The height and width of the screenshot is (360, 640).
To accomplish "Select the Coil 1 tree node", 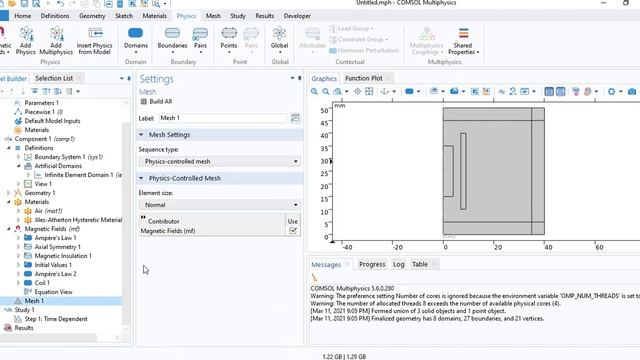I will point(42,283).
